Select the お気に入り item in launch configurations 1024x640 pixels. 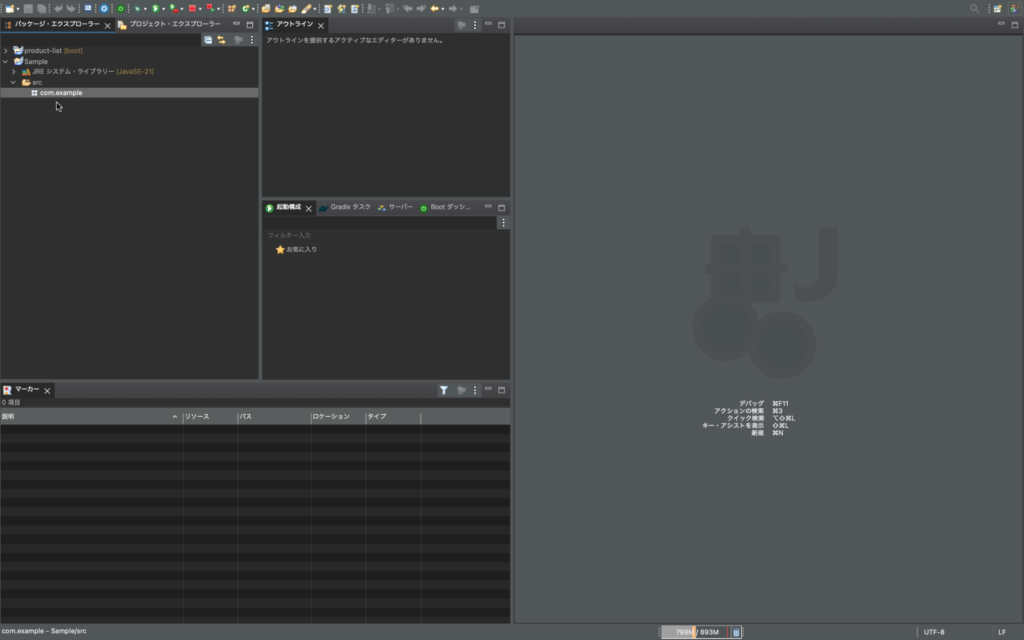click(301, 249)
